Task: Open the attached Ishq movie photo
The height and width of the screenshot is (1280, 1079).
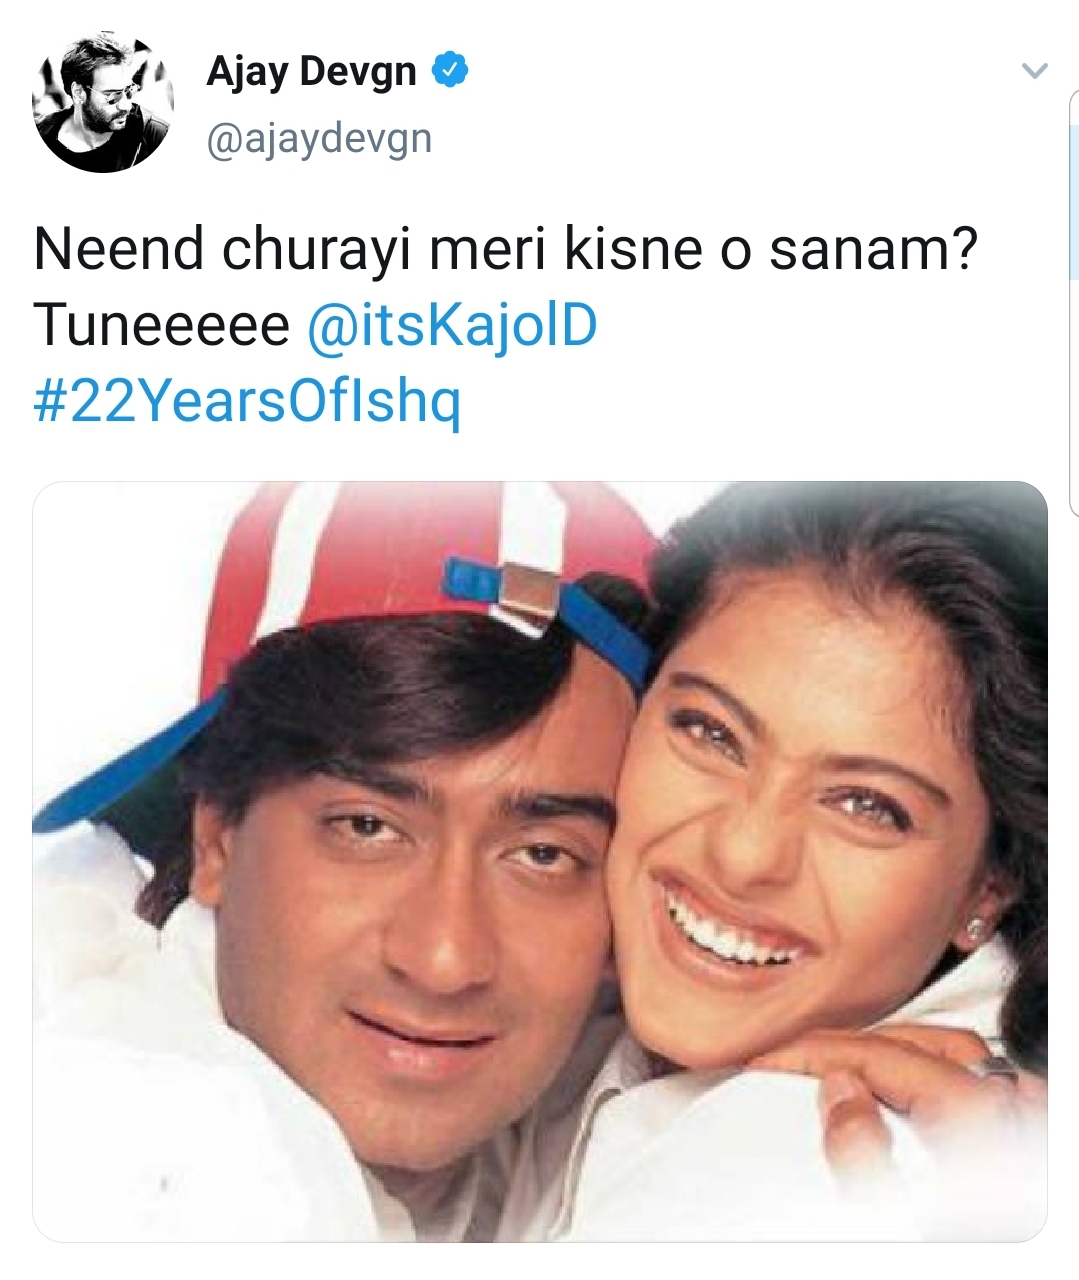Action: click(x=540, y=861)
